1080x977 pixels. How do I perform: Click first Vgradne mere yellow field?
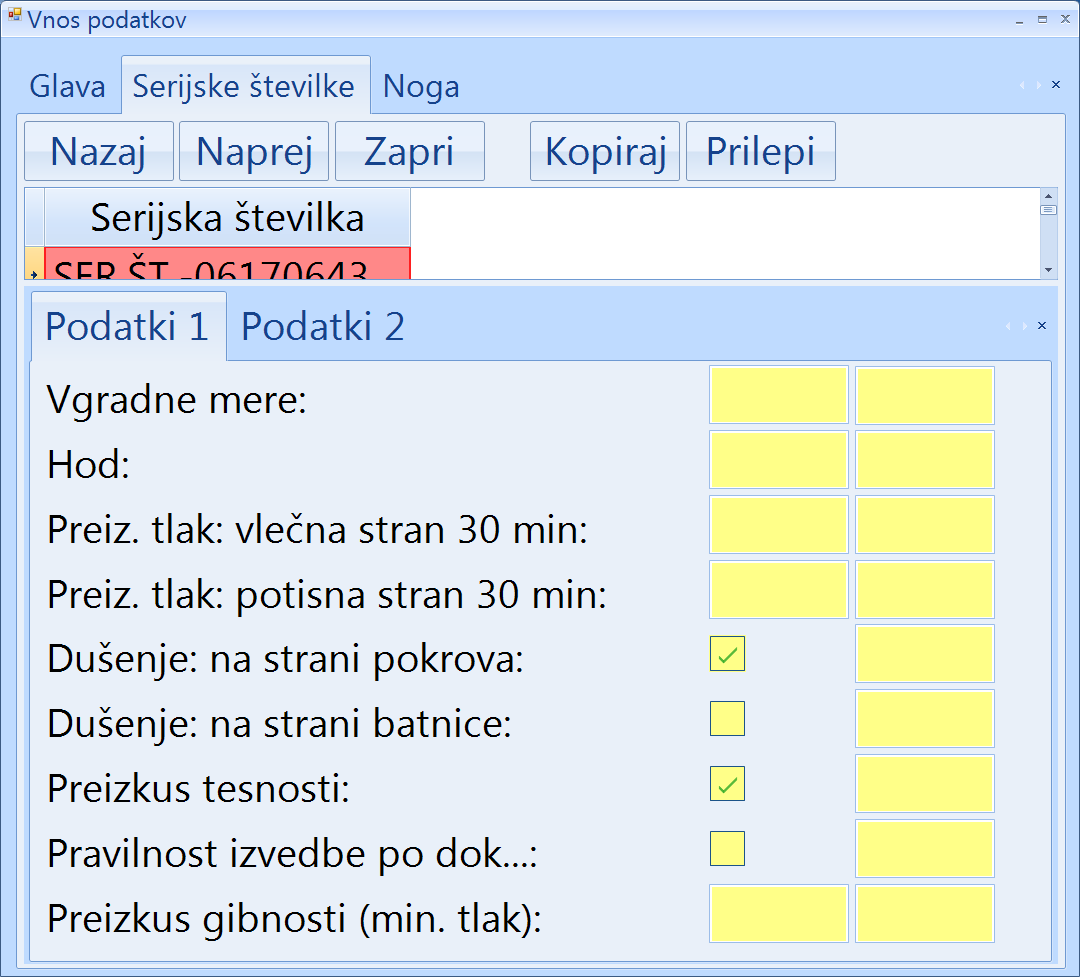coord(779,396)
